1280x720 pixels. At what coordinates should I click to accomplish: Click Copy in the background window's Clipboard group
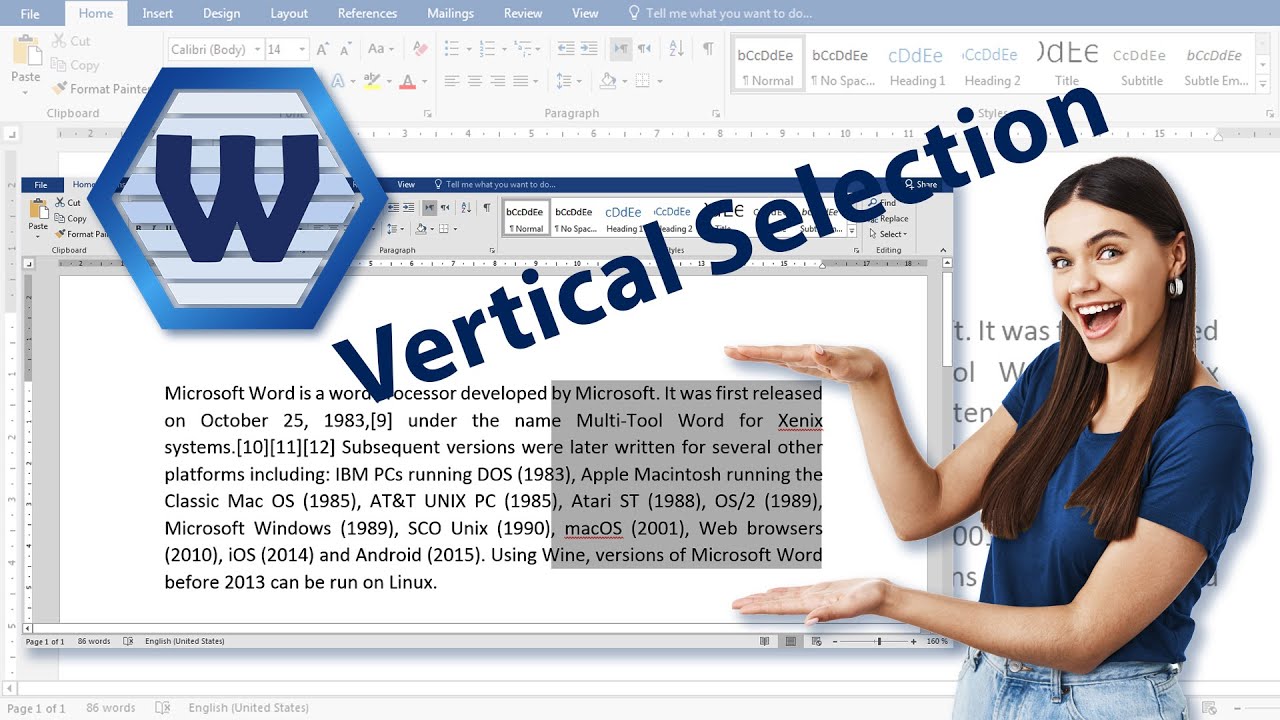click(x=74, y=65)
